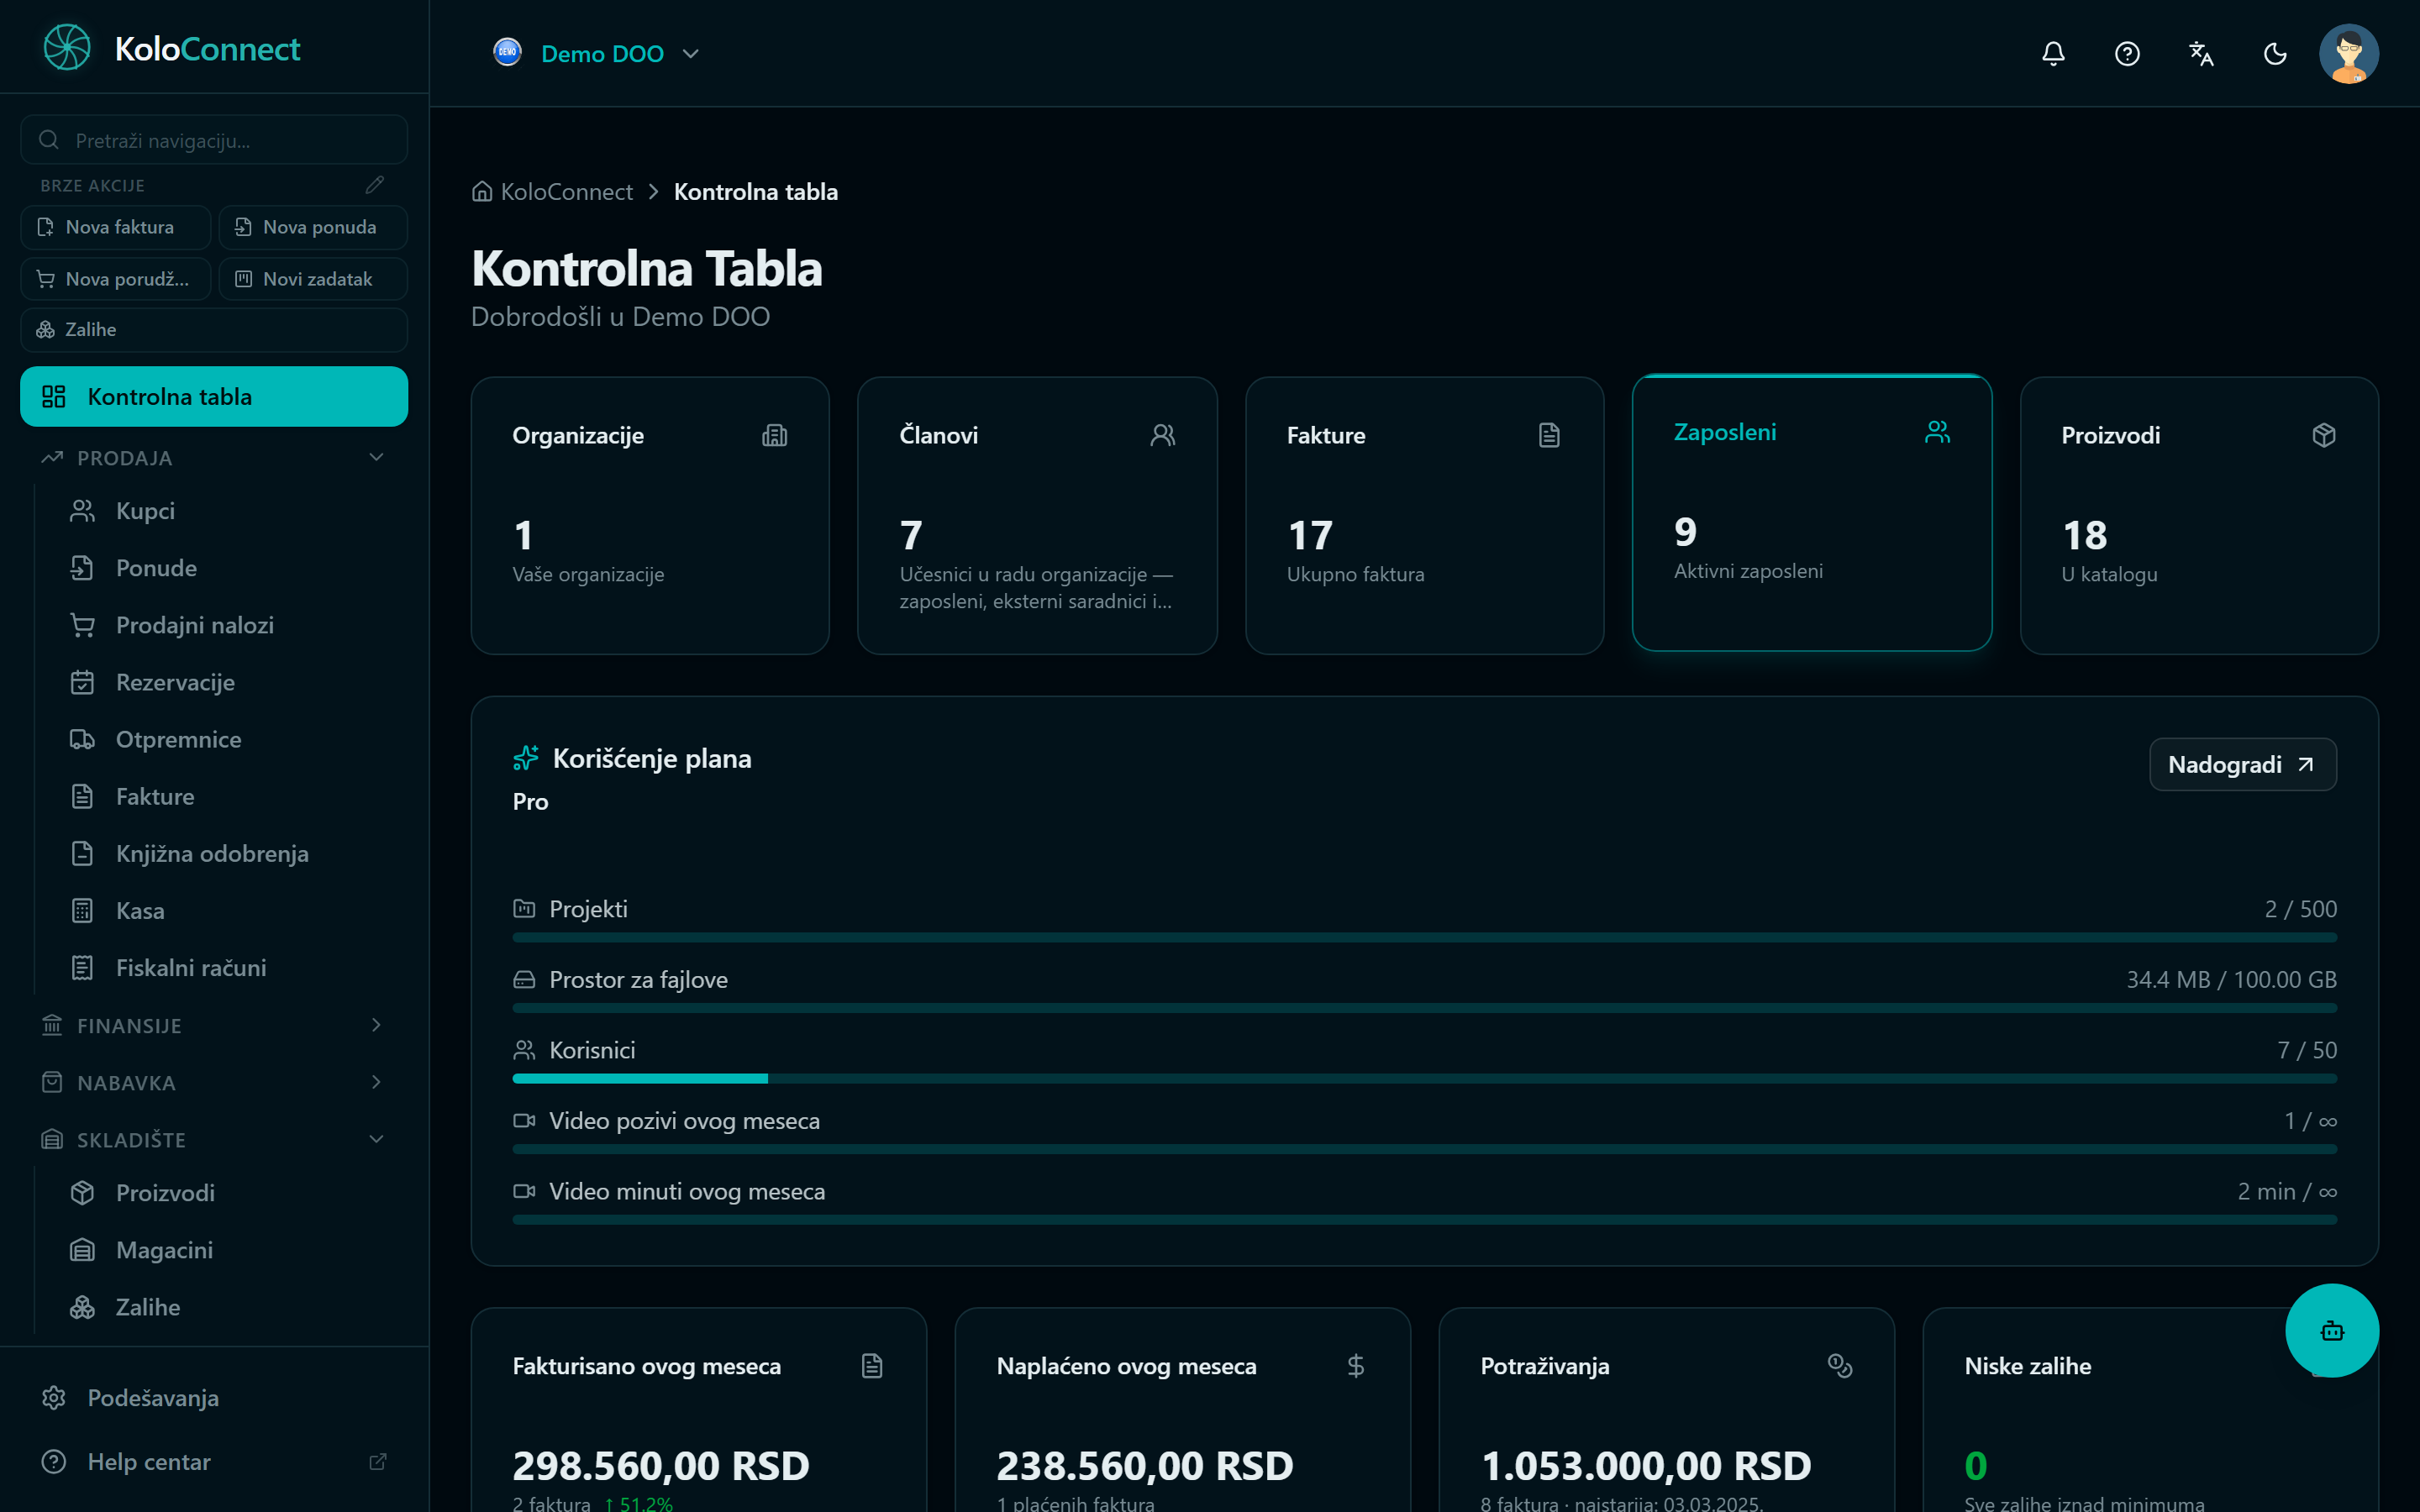
Task: Select Kontrolna tabla in sidebar
Action: [214, 397]
